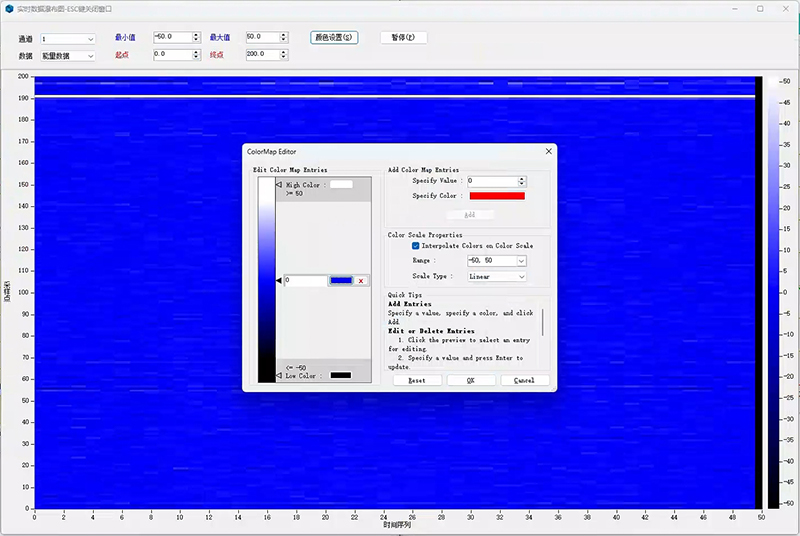Increase the 最小值 spinner value
Image resolution: width=800 pixels, height=536 pixels.
pos(197,35)
